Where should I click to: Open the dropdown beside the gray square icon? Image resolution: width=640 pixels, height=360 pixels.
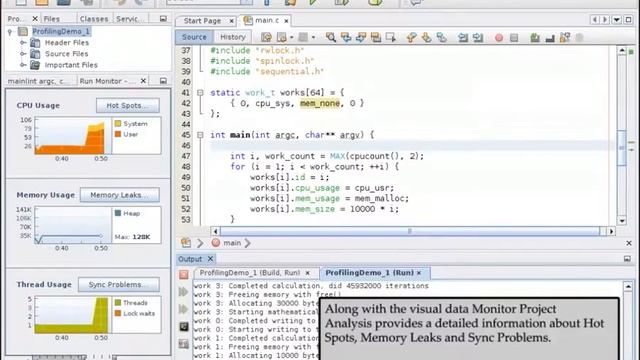pyautogui.click(x=313, y=38)
